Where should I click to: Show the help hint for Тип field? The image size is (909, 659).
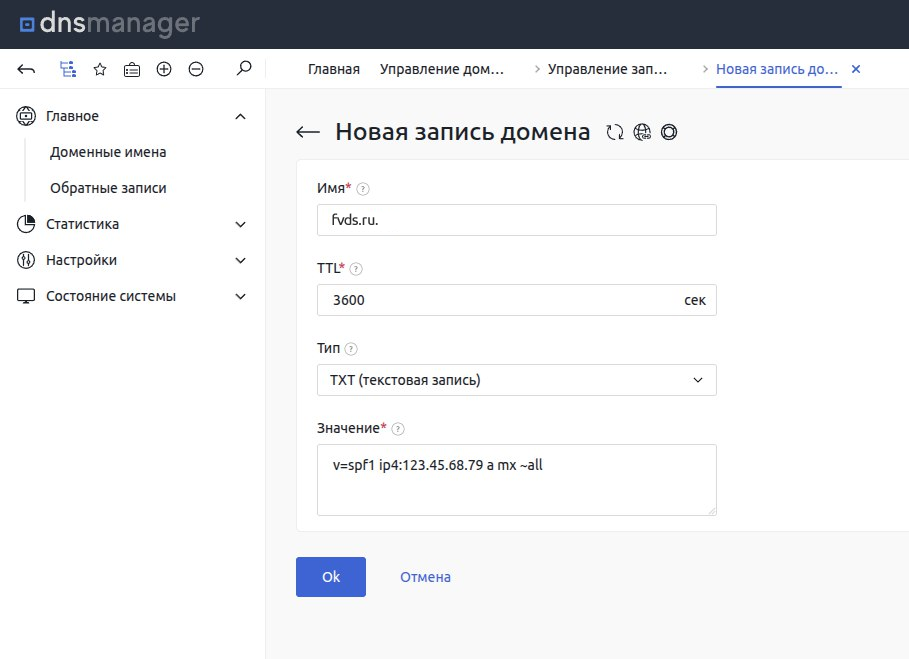click(351, 349)
